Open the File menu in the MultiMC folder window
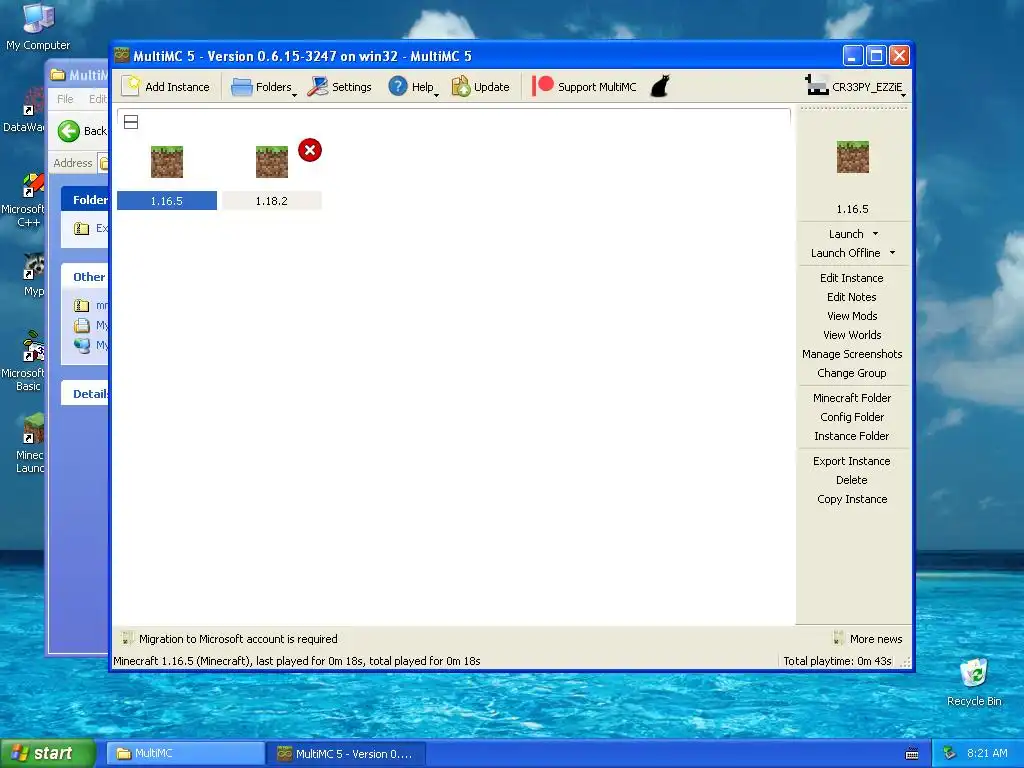This screenshot has width=1024, height=768. (x=65, y=99)
